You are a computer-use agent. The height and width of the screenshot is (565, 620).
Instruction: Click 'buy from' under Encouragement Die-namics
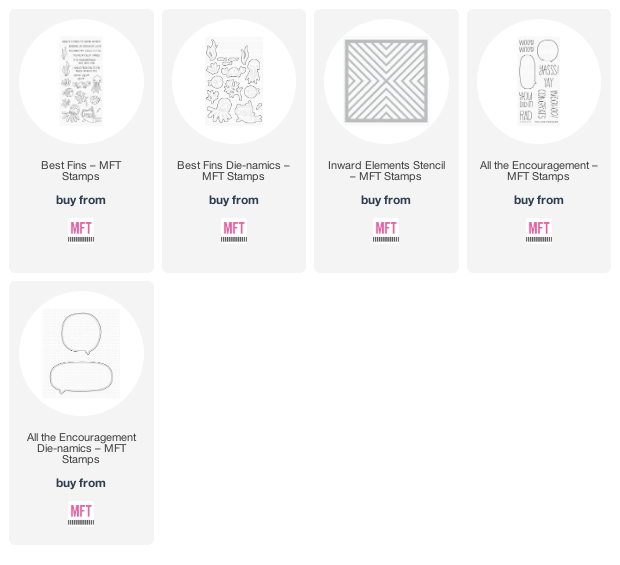coord(81,483)
